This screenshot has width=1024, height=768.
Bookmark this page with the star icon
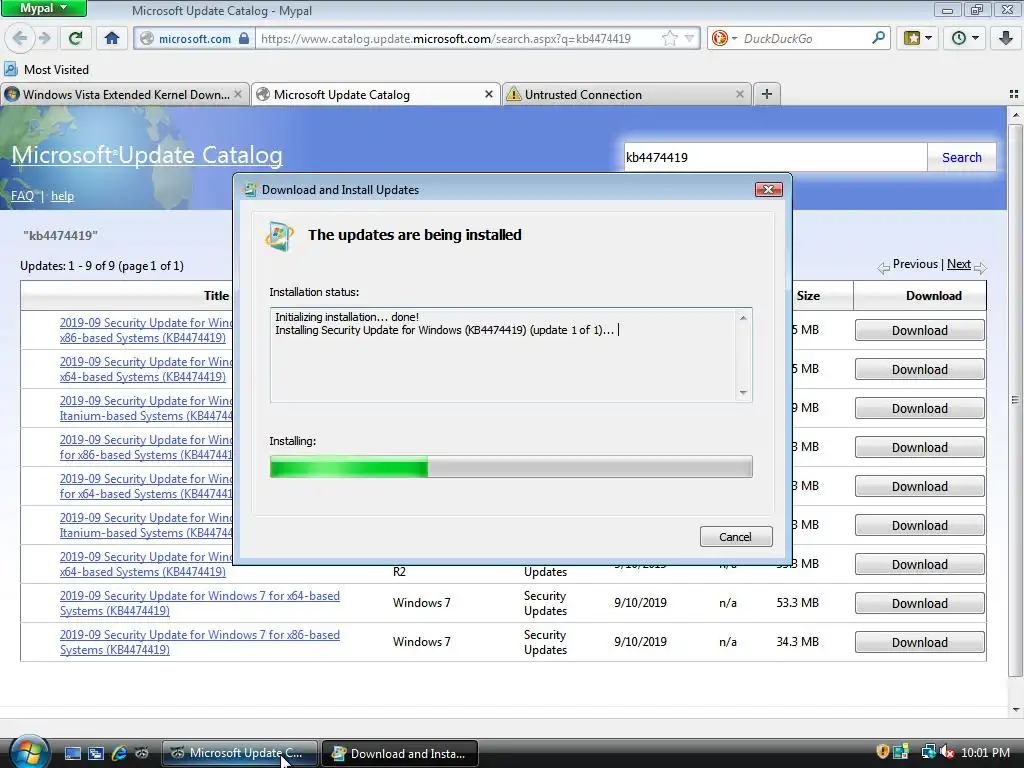point(669,39)
